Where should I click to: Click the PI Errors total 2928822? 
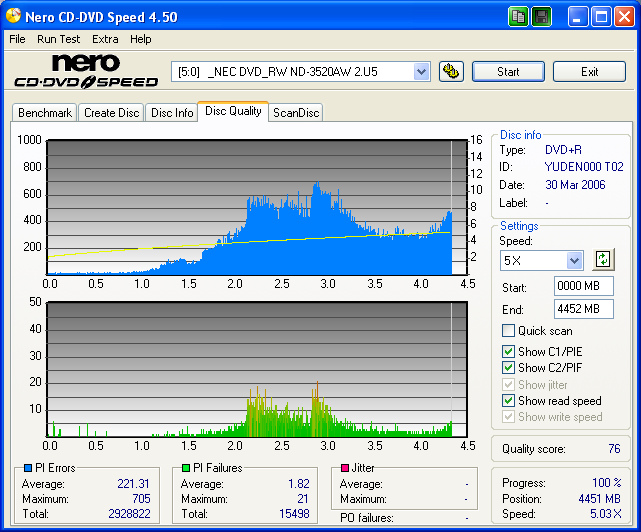(x=129, y=514)
